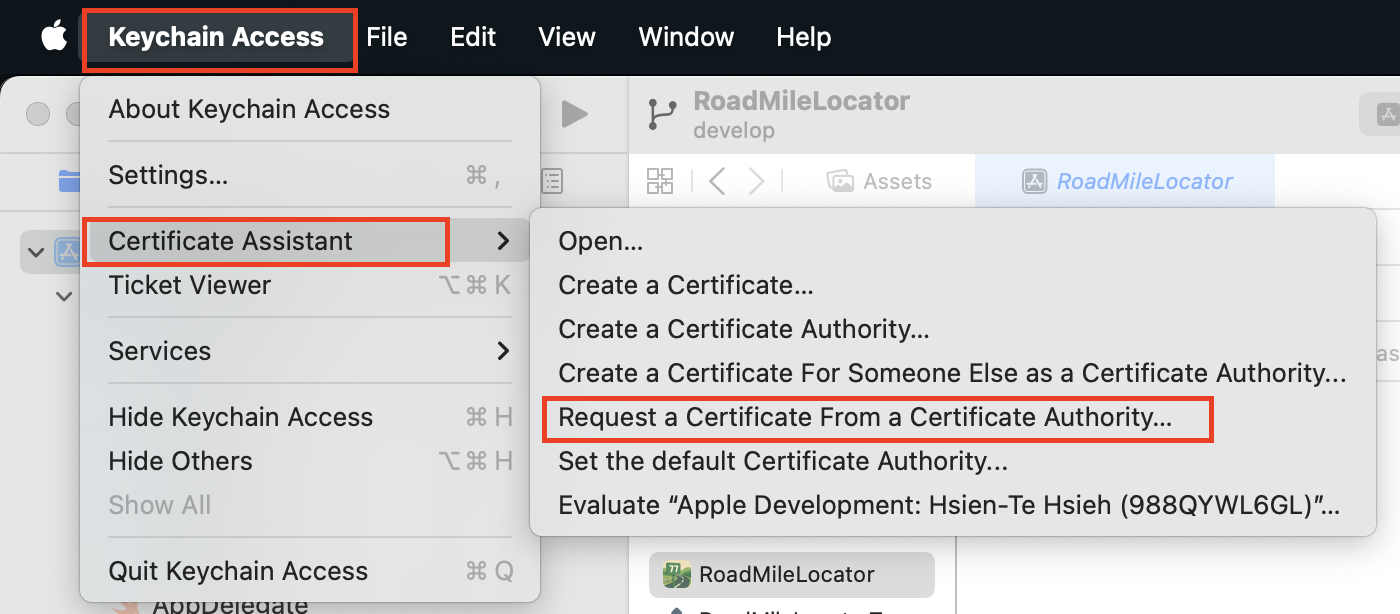This screenshot has height=614, width=1400.
Task: Select Quit Keychain Access
Action: point(238,571)
